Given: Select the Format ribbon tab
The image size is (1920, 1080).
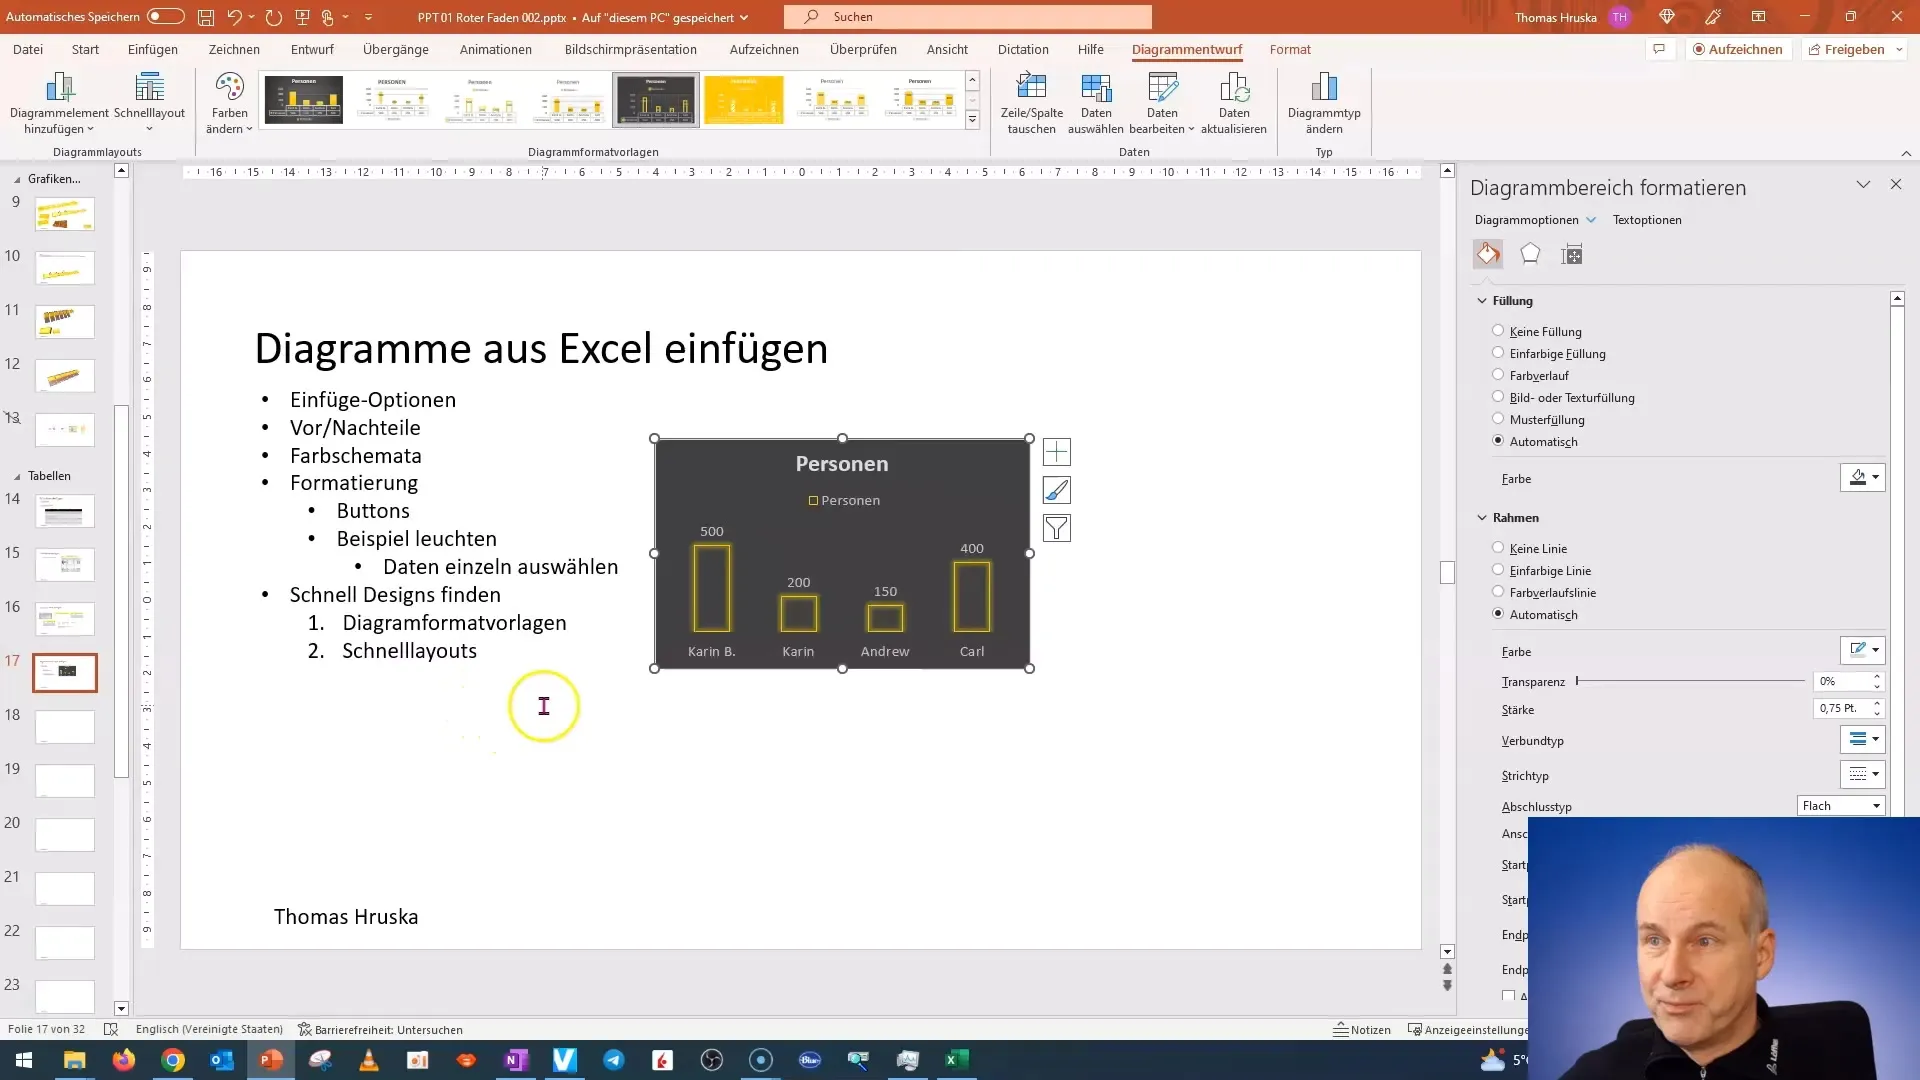Looking at the screenshot, I should click(x=1292, y=49).
